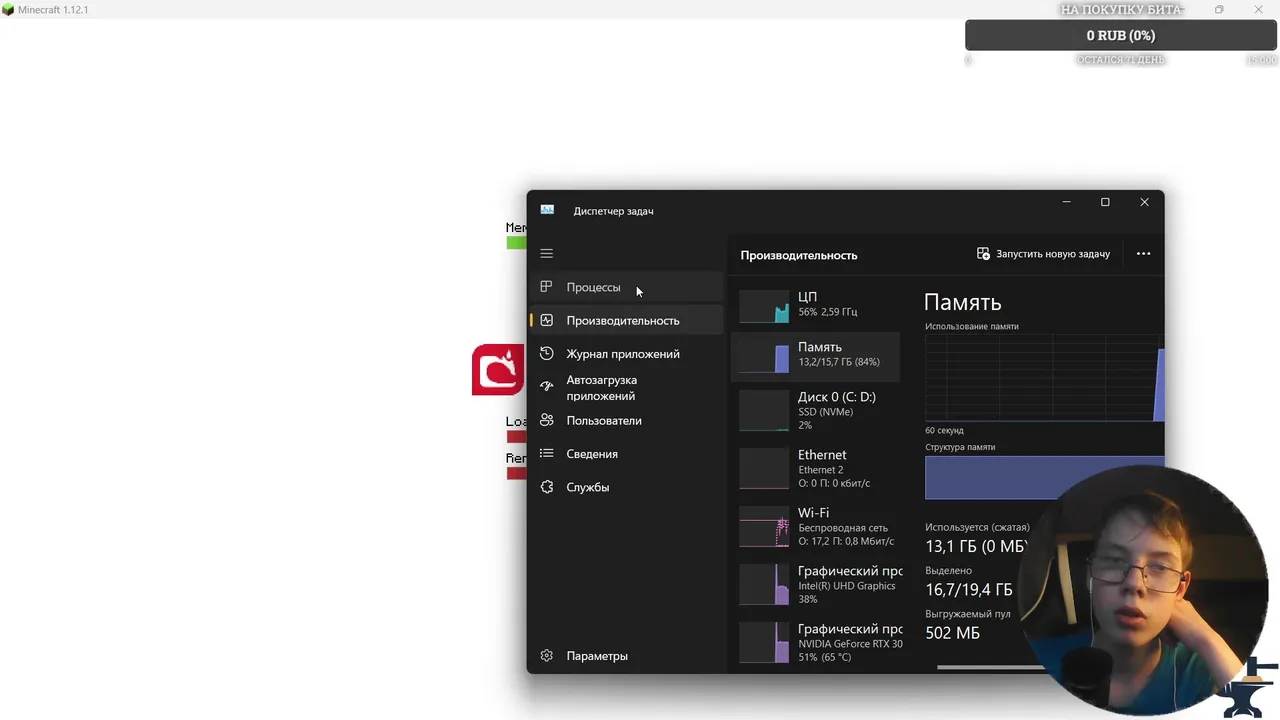Image resolution: width=1280 pixels, height=720 pixels.
Task: Click the horizontal scrollbar under memory details
Action: pos(990,667)
